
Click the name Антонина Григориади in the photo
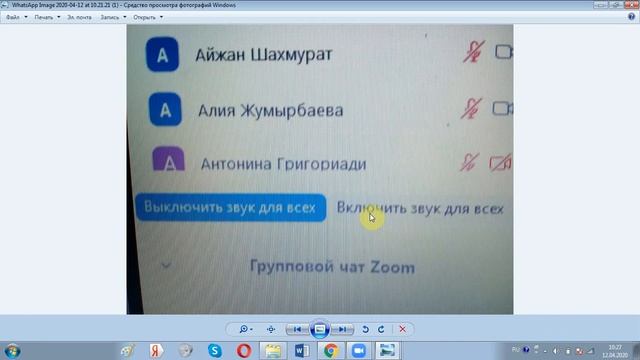click(283, 164)
